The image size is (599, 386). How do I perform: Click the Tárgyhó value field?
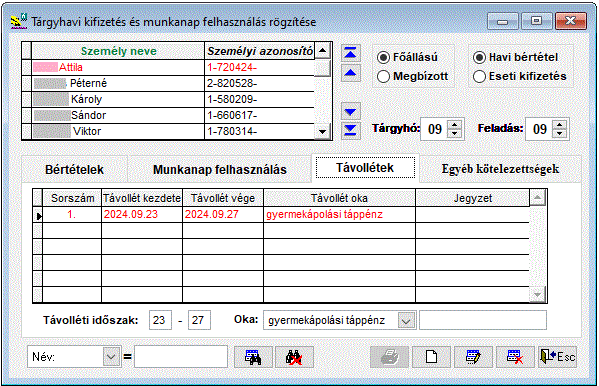coord(435,129)
